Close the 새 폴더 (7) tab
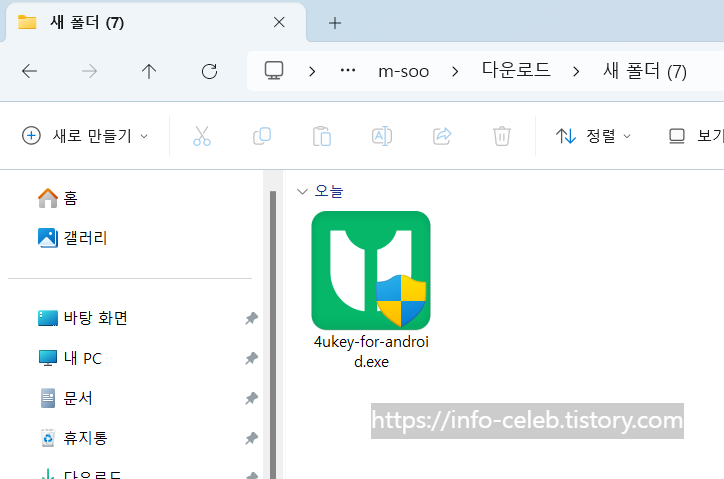 (x=279, y=22)
